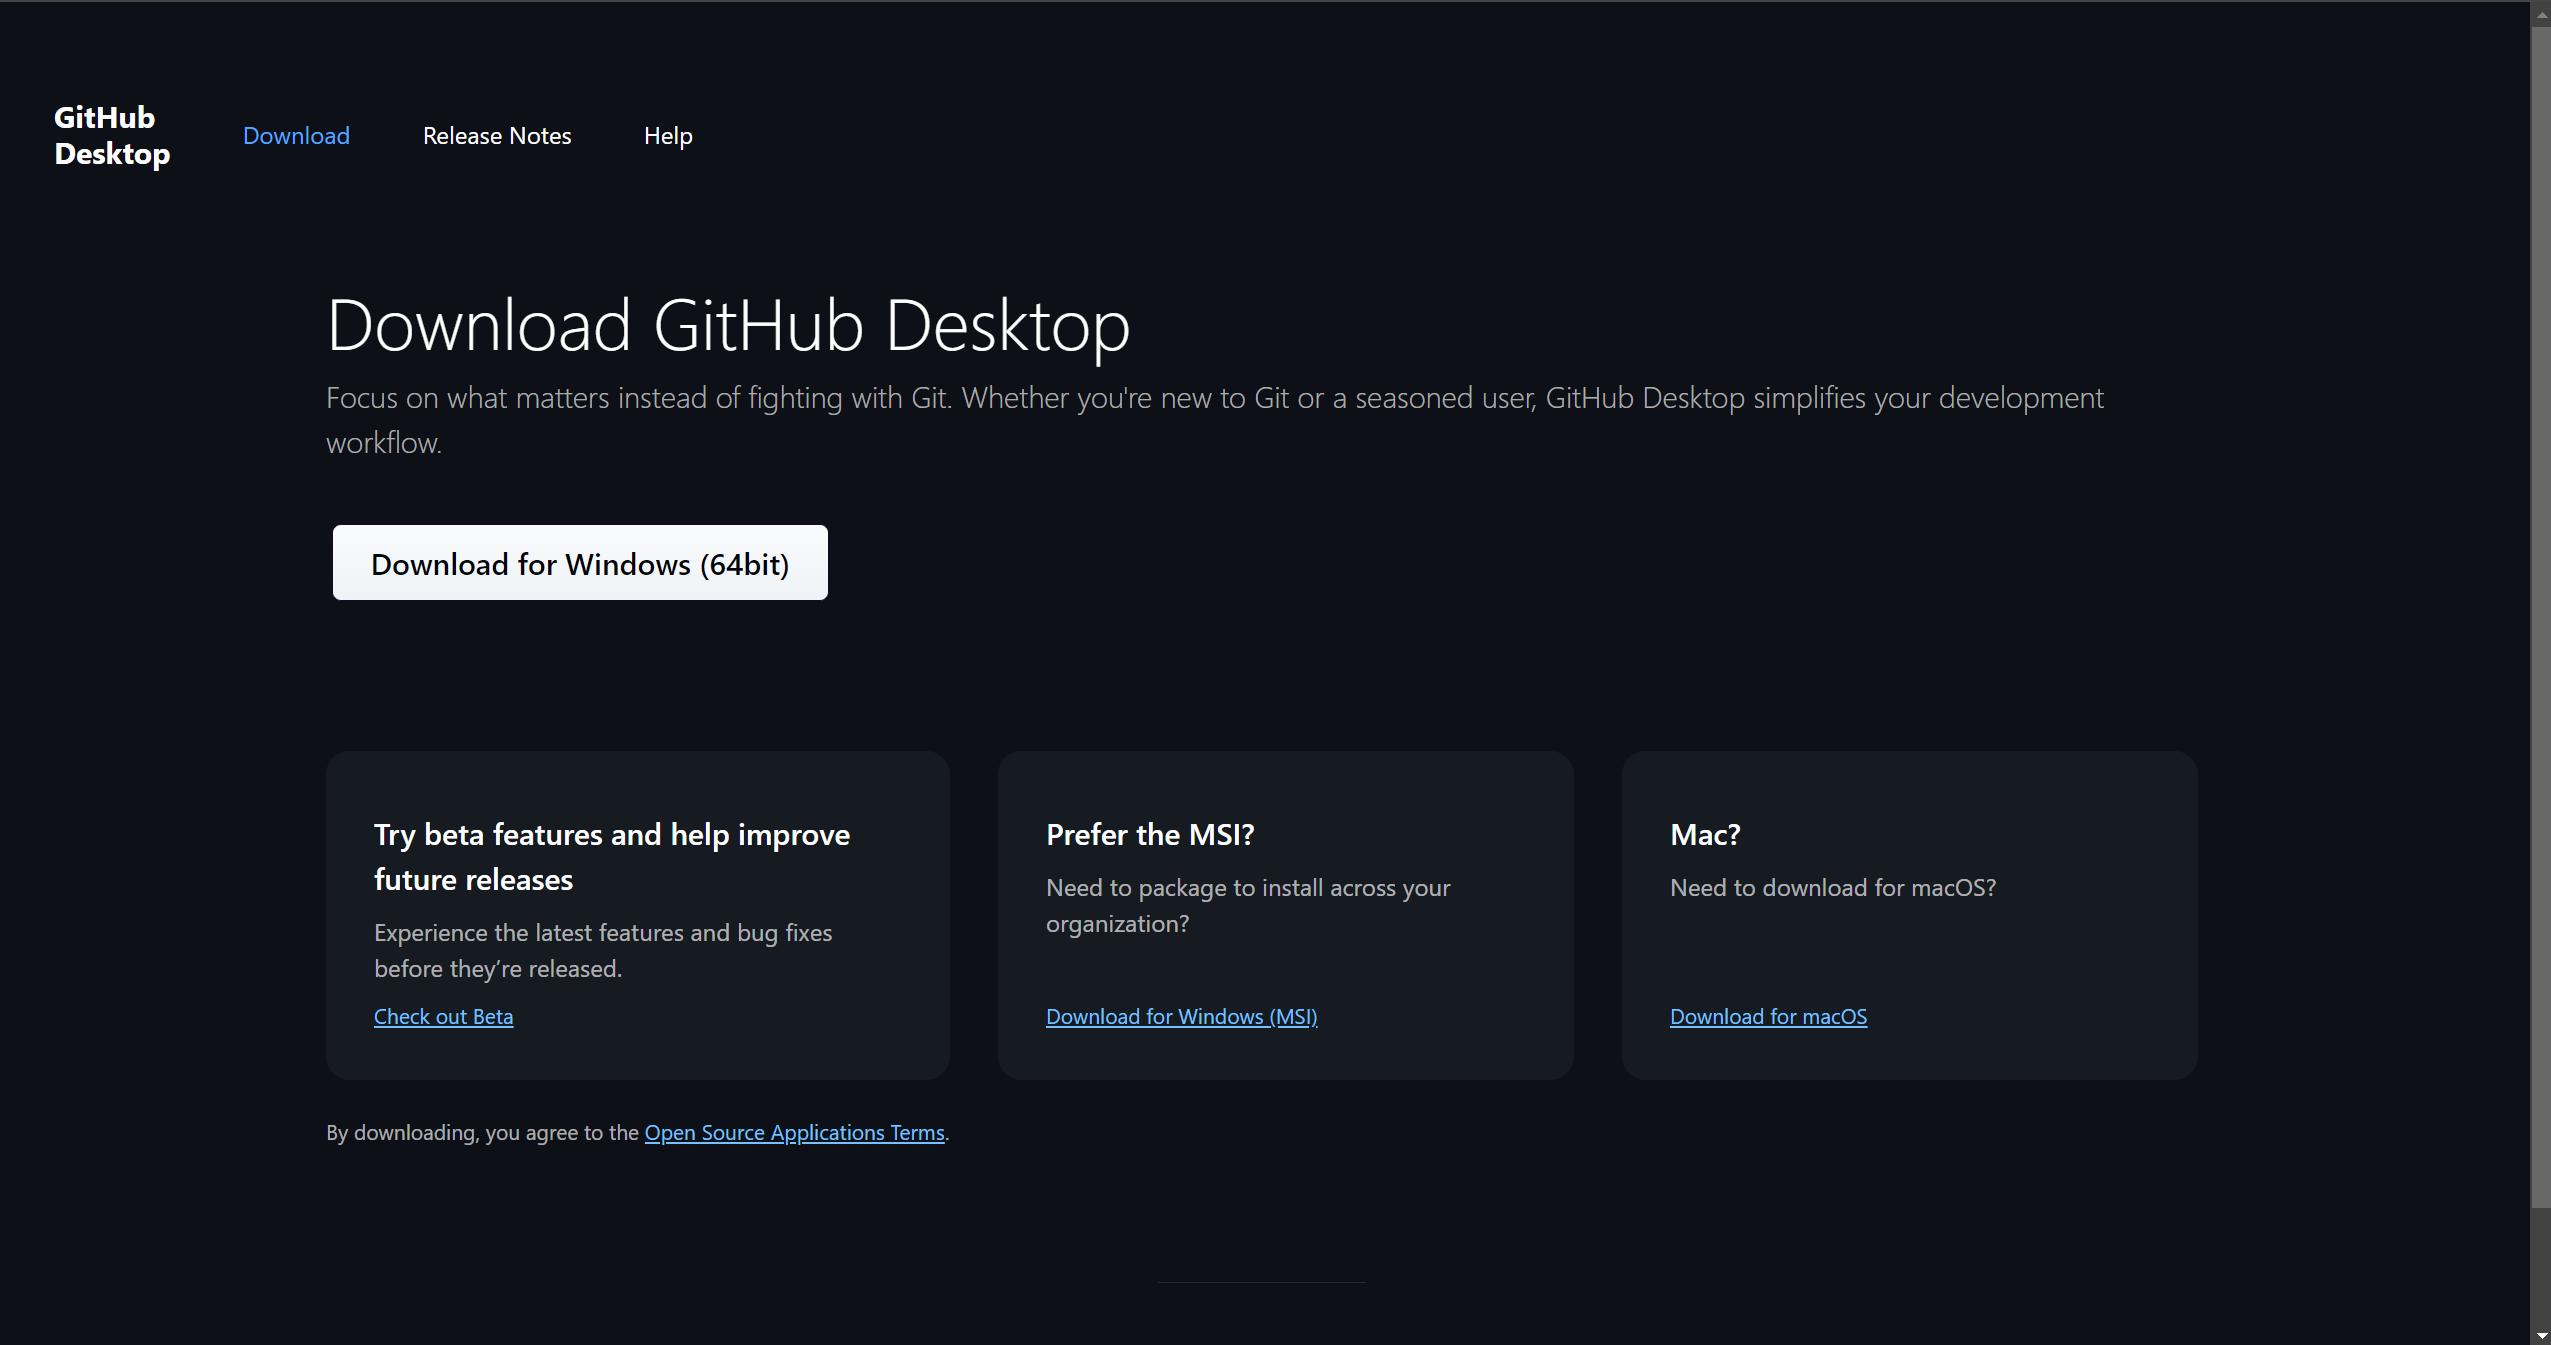Click the Download for macOS link

coord(1768,1016)
